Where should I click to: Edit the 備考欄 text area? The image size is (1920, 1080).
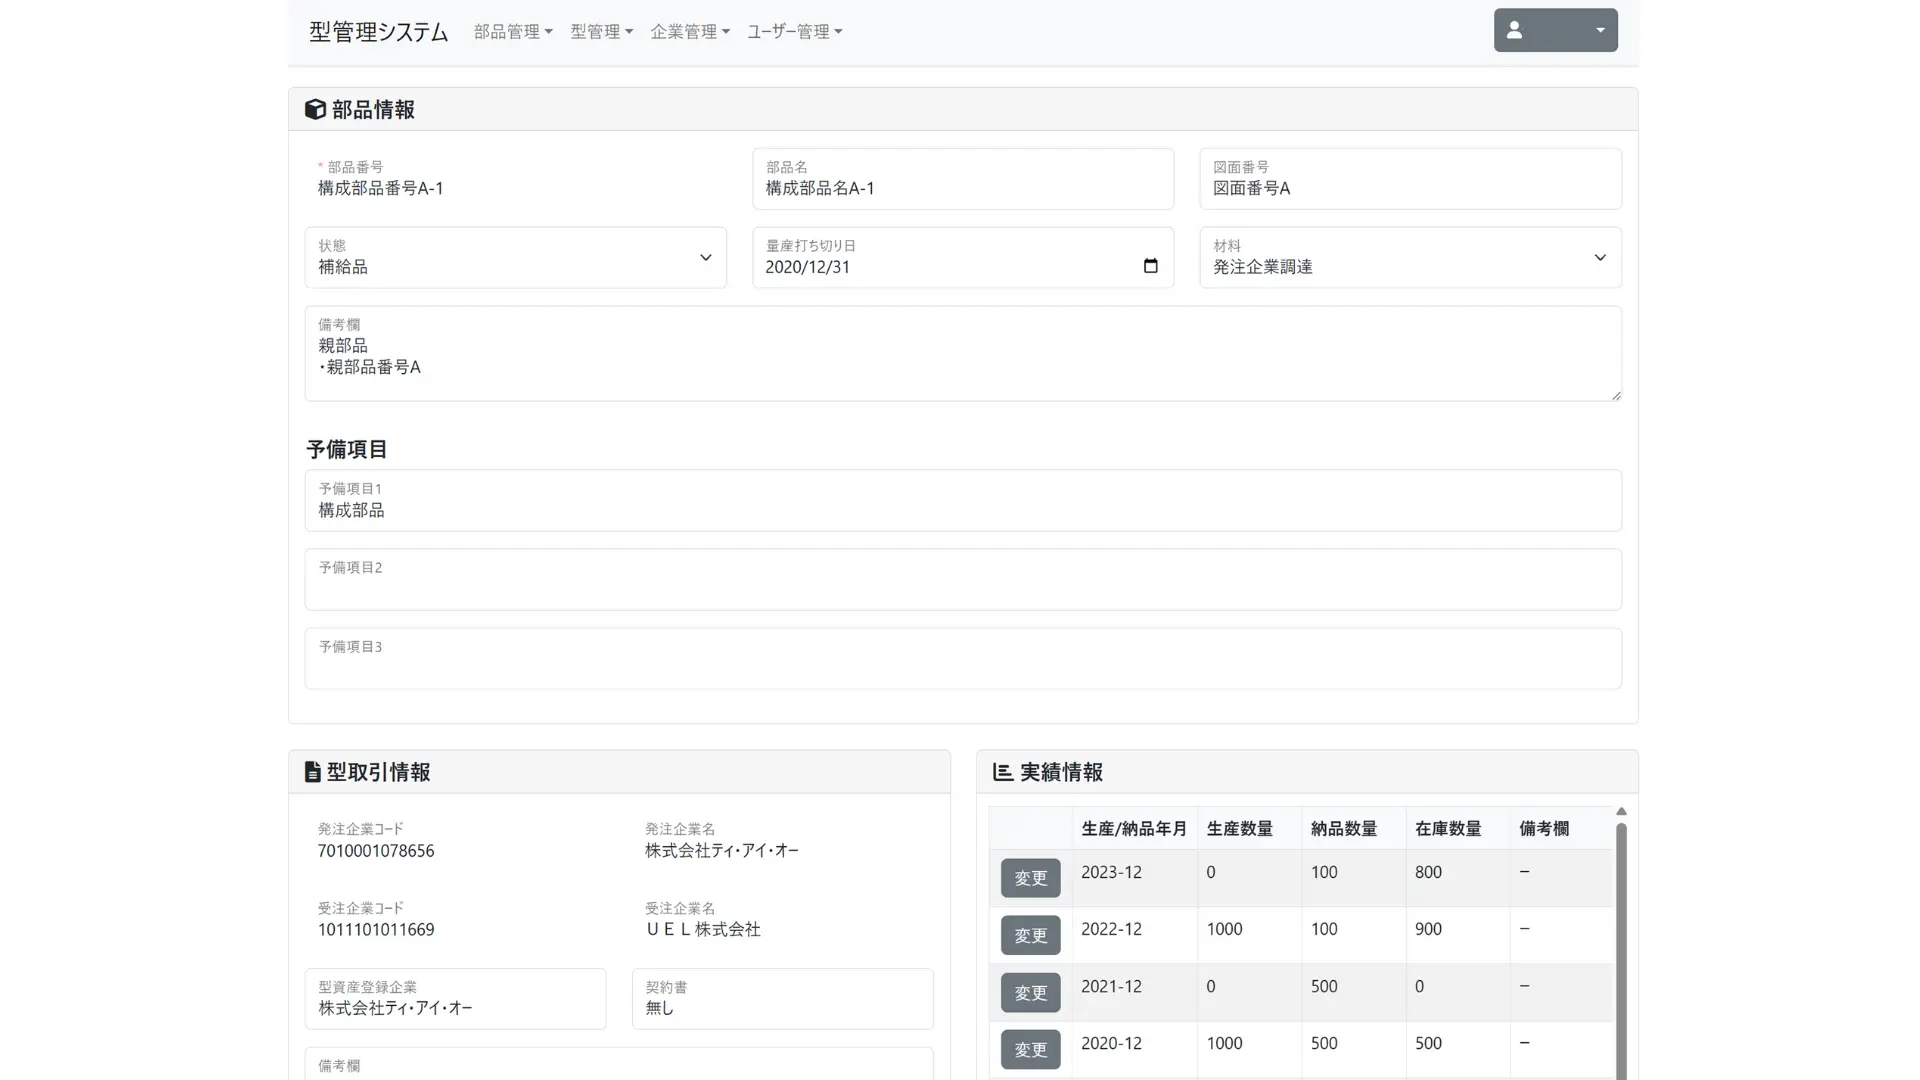(960, 355)
